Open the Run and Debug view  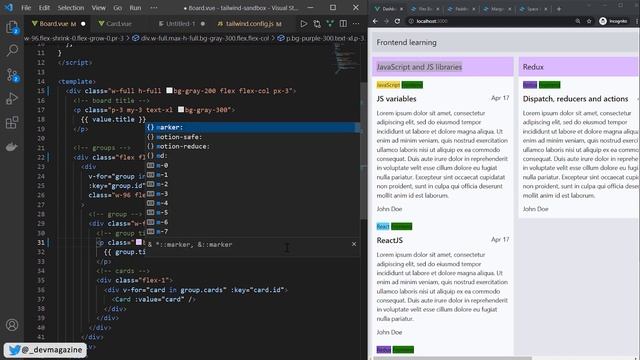[x=12, y=99]
